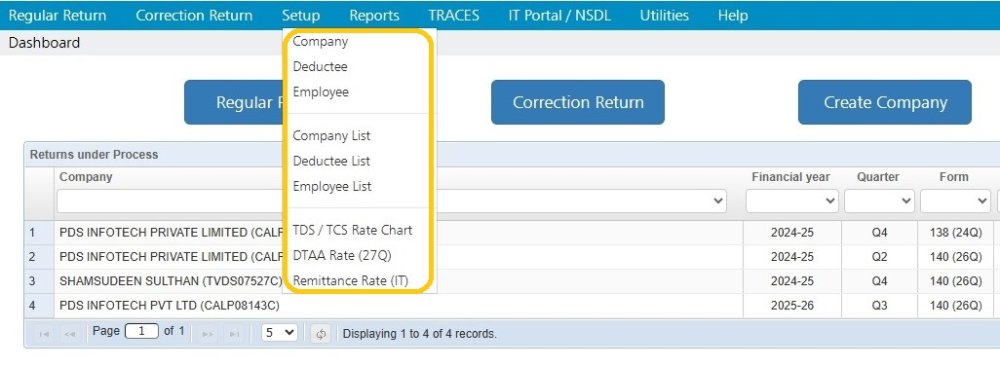
Task: Open Company List from Setup menu
Action: tap(332, 136)
